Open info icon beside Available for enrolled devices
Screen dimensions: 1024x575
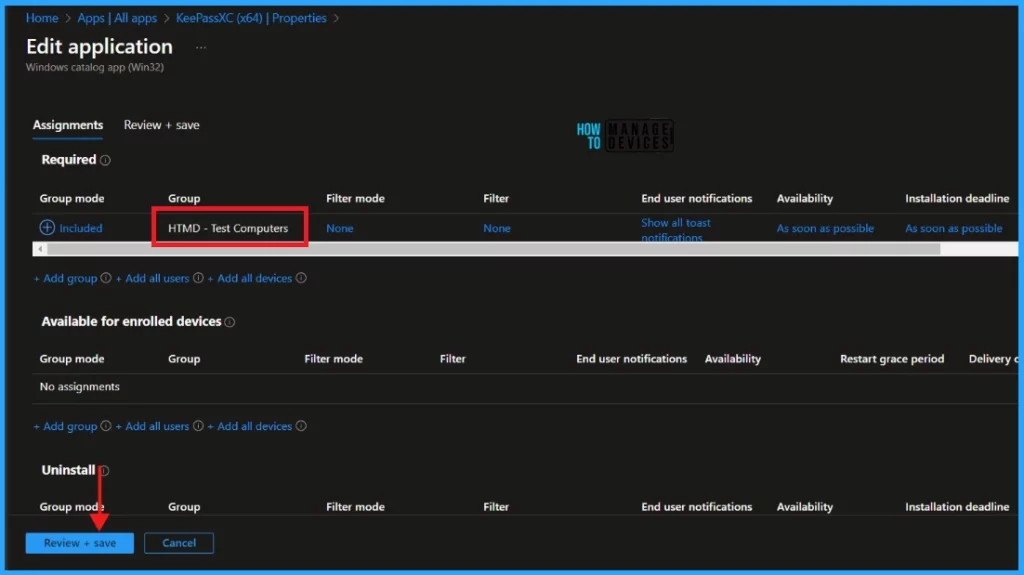pos(229,321)
